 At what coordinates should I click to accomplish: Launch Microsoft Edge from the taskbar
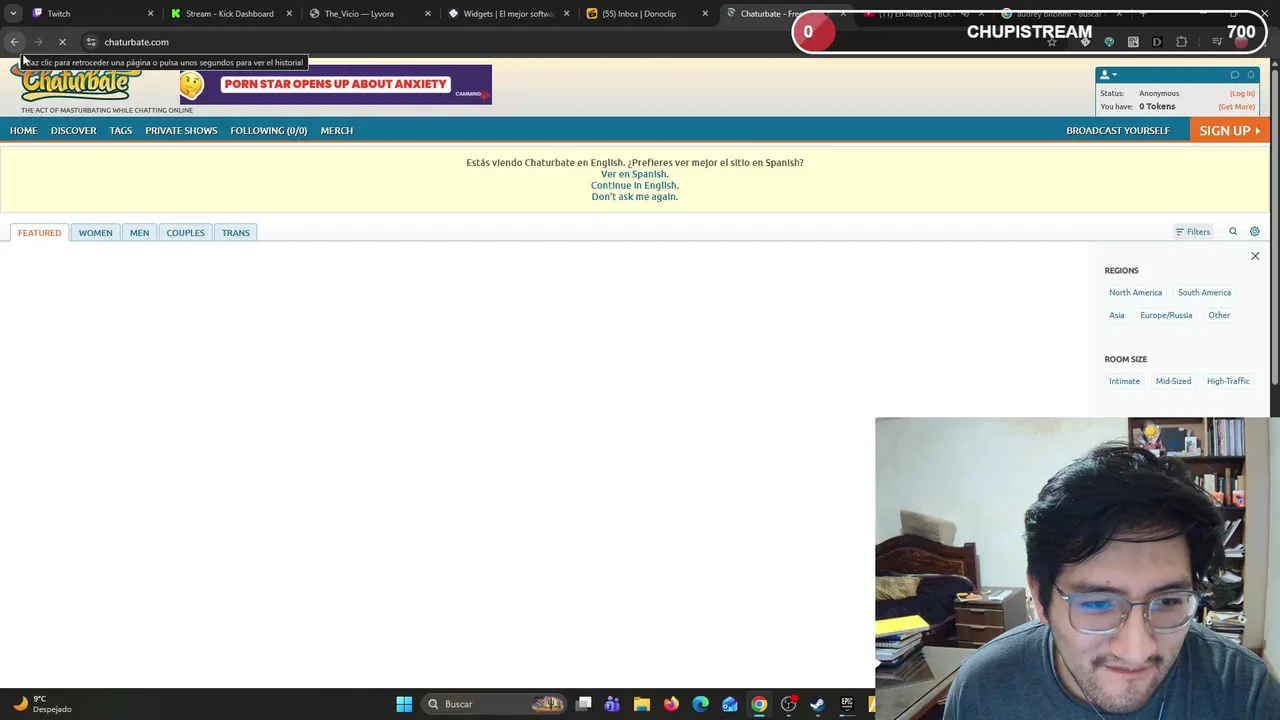pyautogui.click(x=700, y=704)
